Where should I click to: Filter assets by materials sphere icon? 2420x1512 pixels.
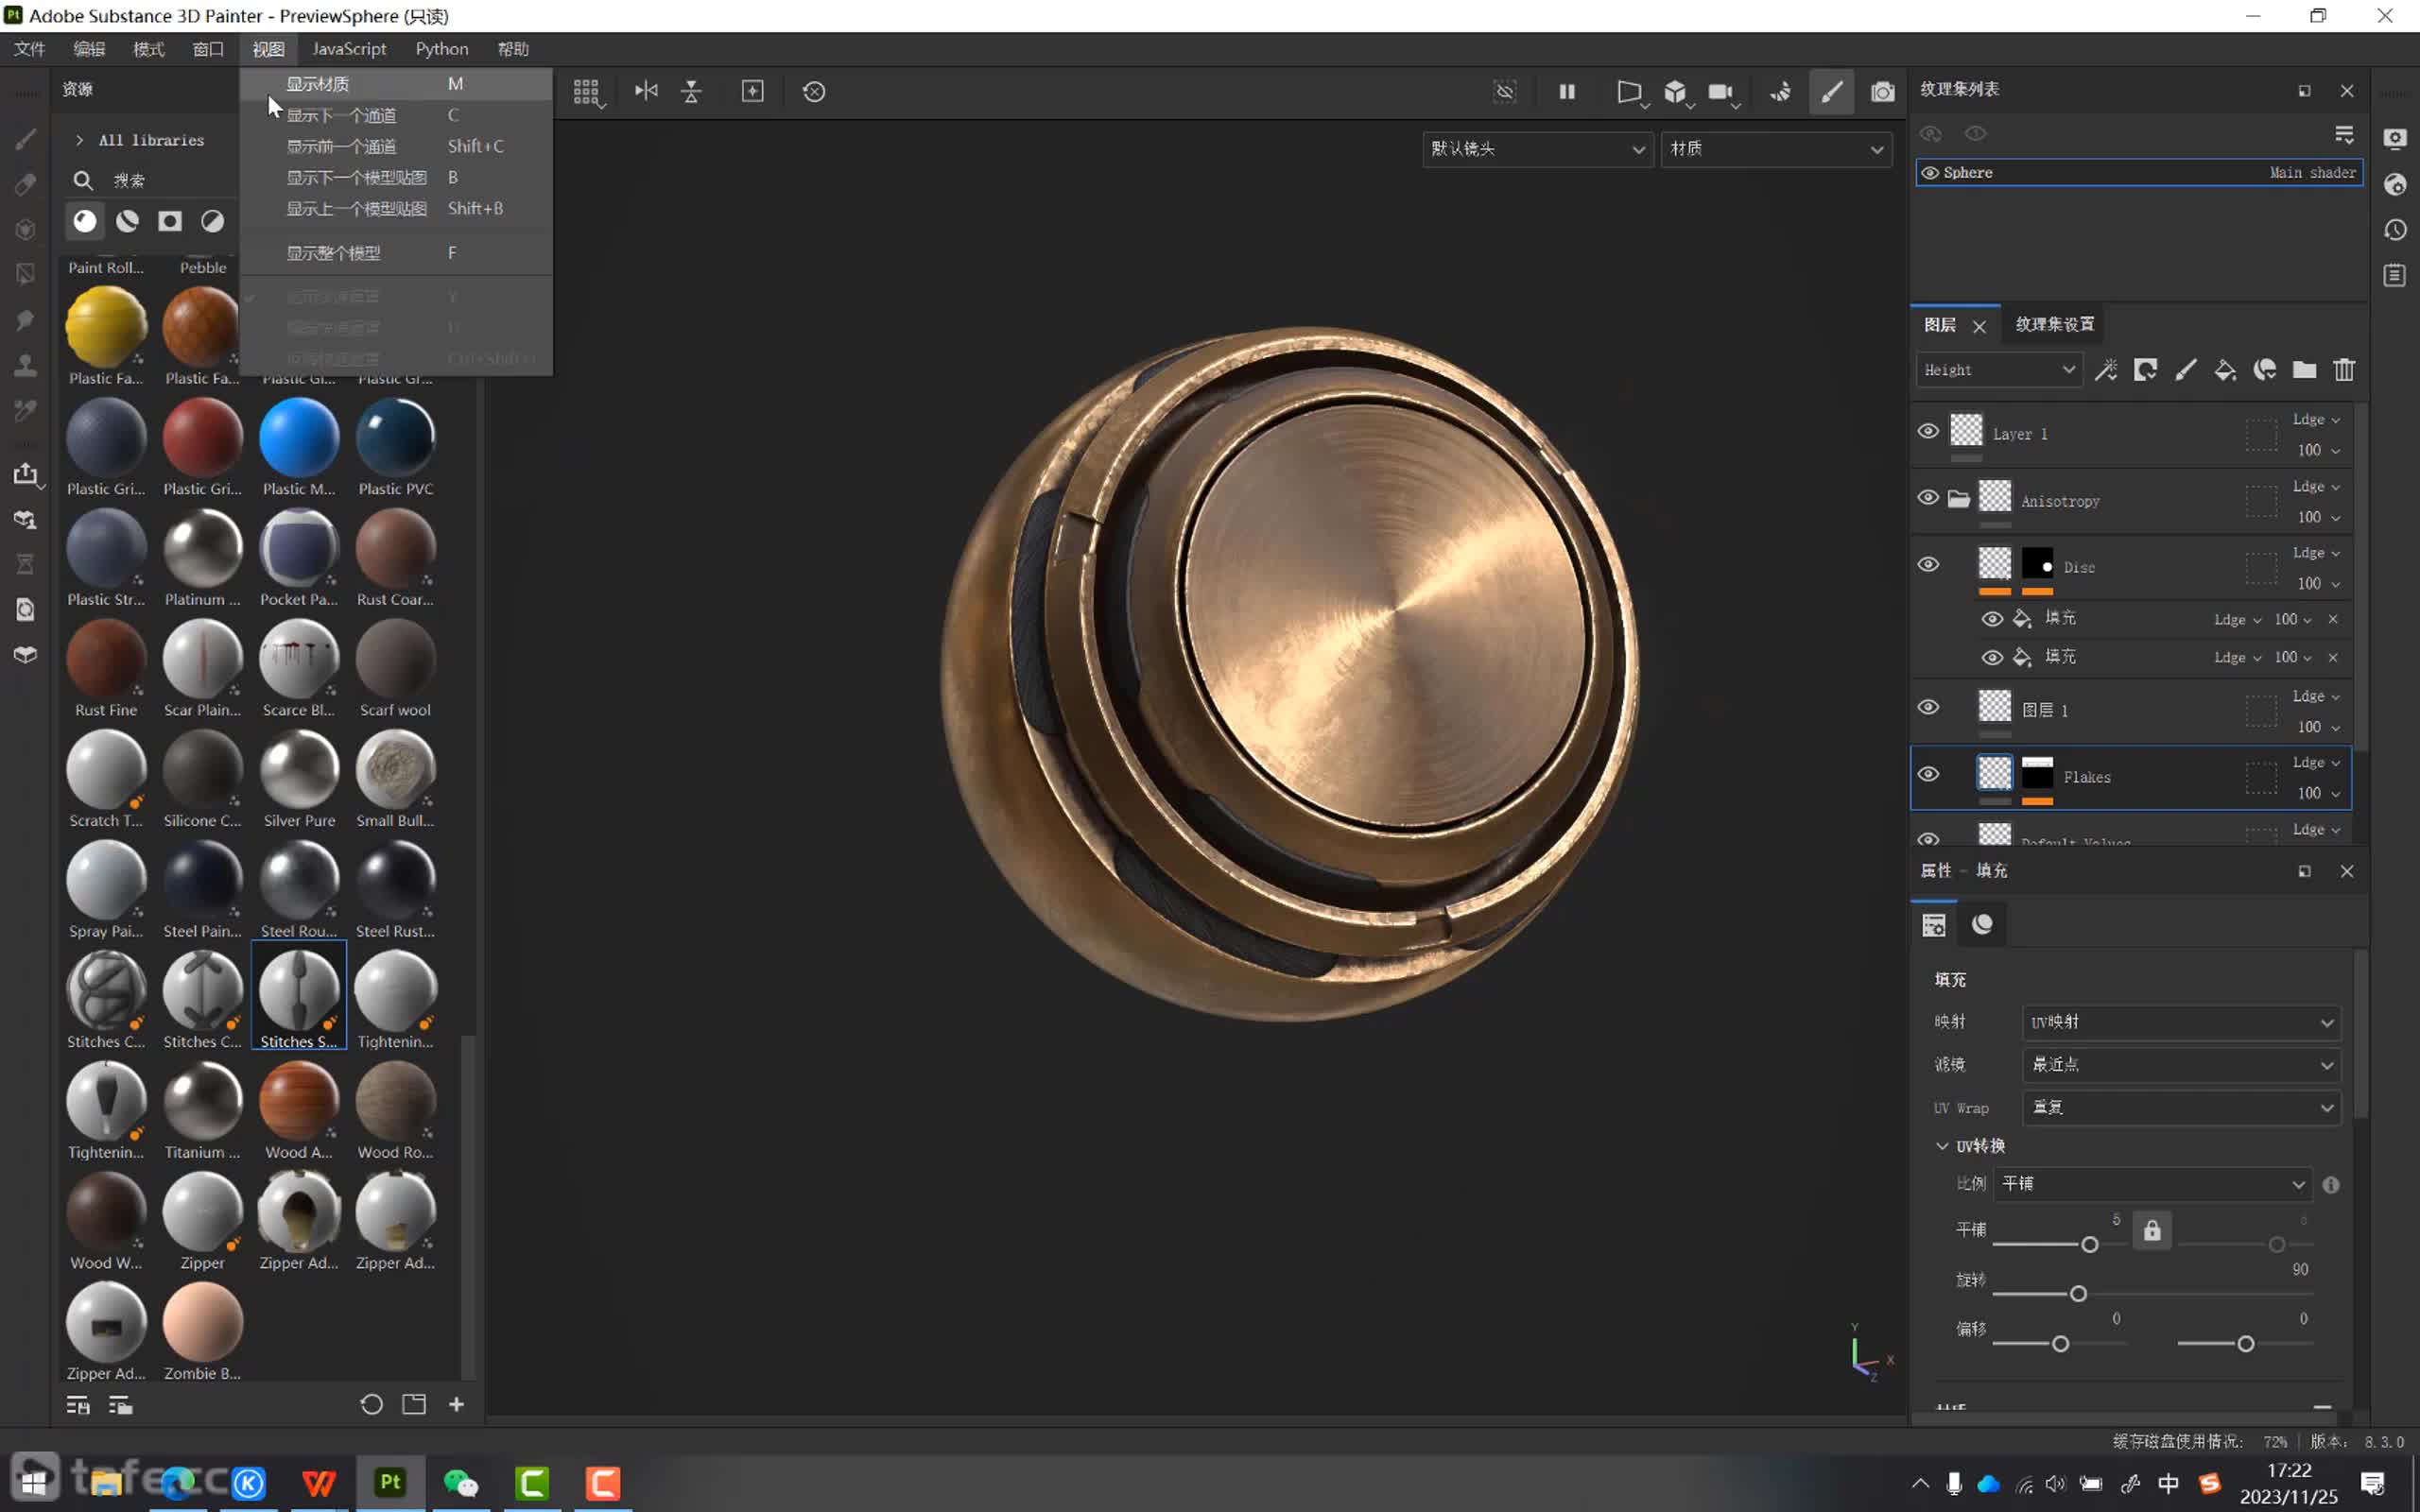click(x=85, y=221)
